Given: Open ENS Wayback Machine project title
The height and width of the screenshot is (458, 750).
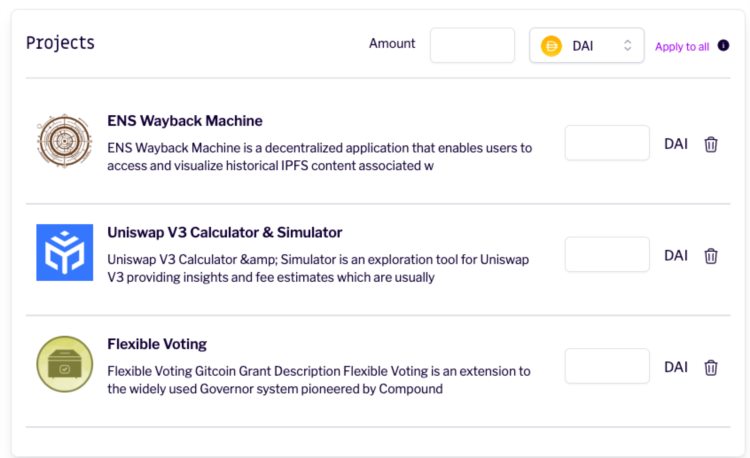Looking at the screenshot, I should 185,121.
